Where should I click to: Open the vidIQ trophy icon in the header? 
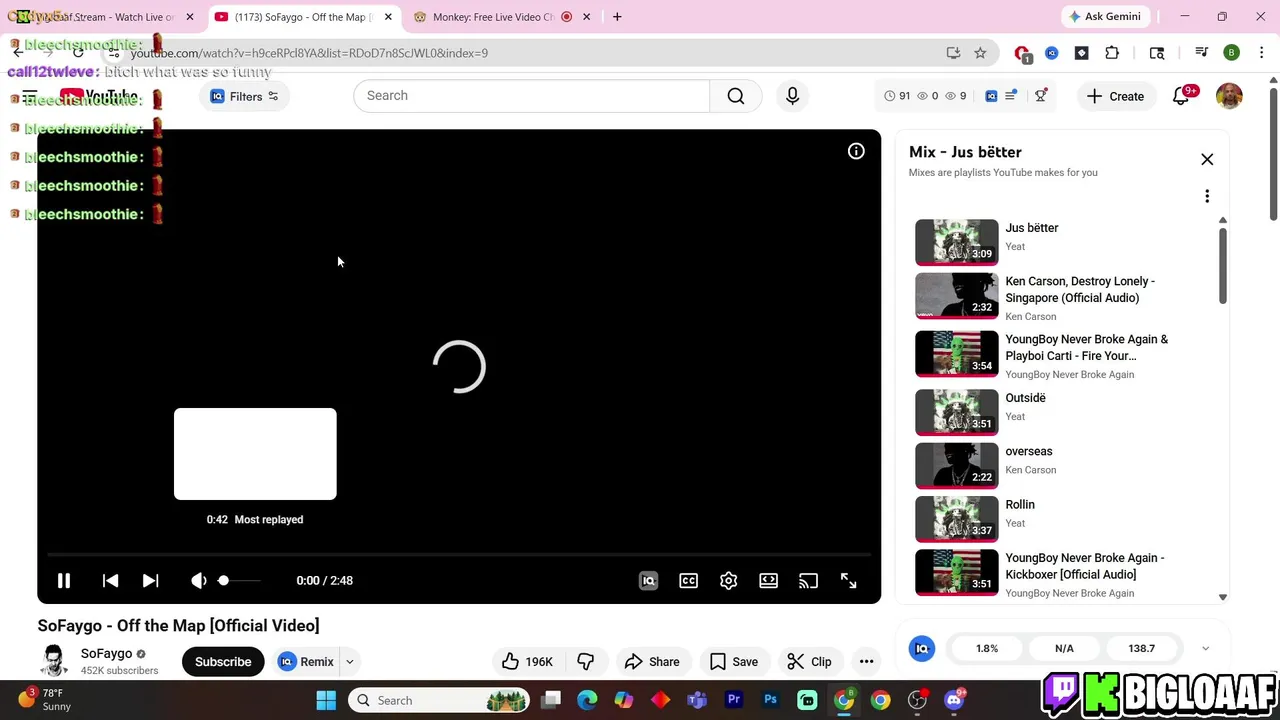coord(1041,96)
